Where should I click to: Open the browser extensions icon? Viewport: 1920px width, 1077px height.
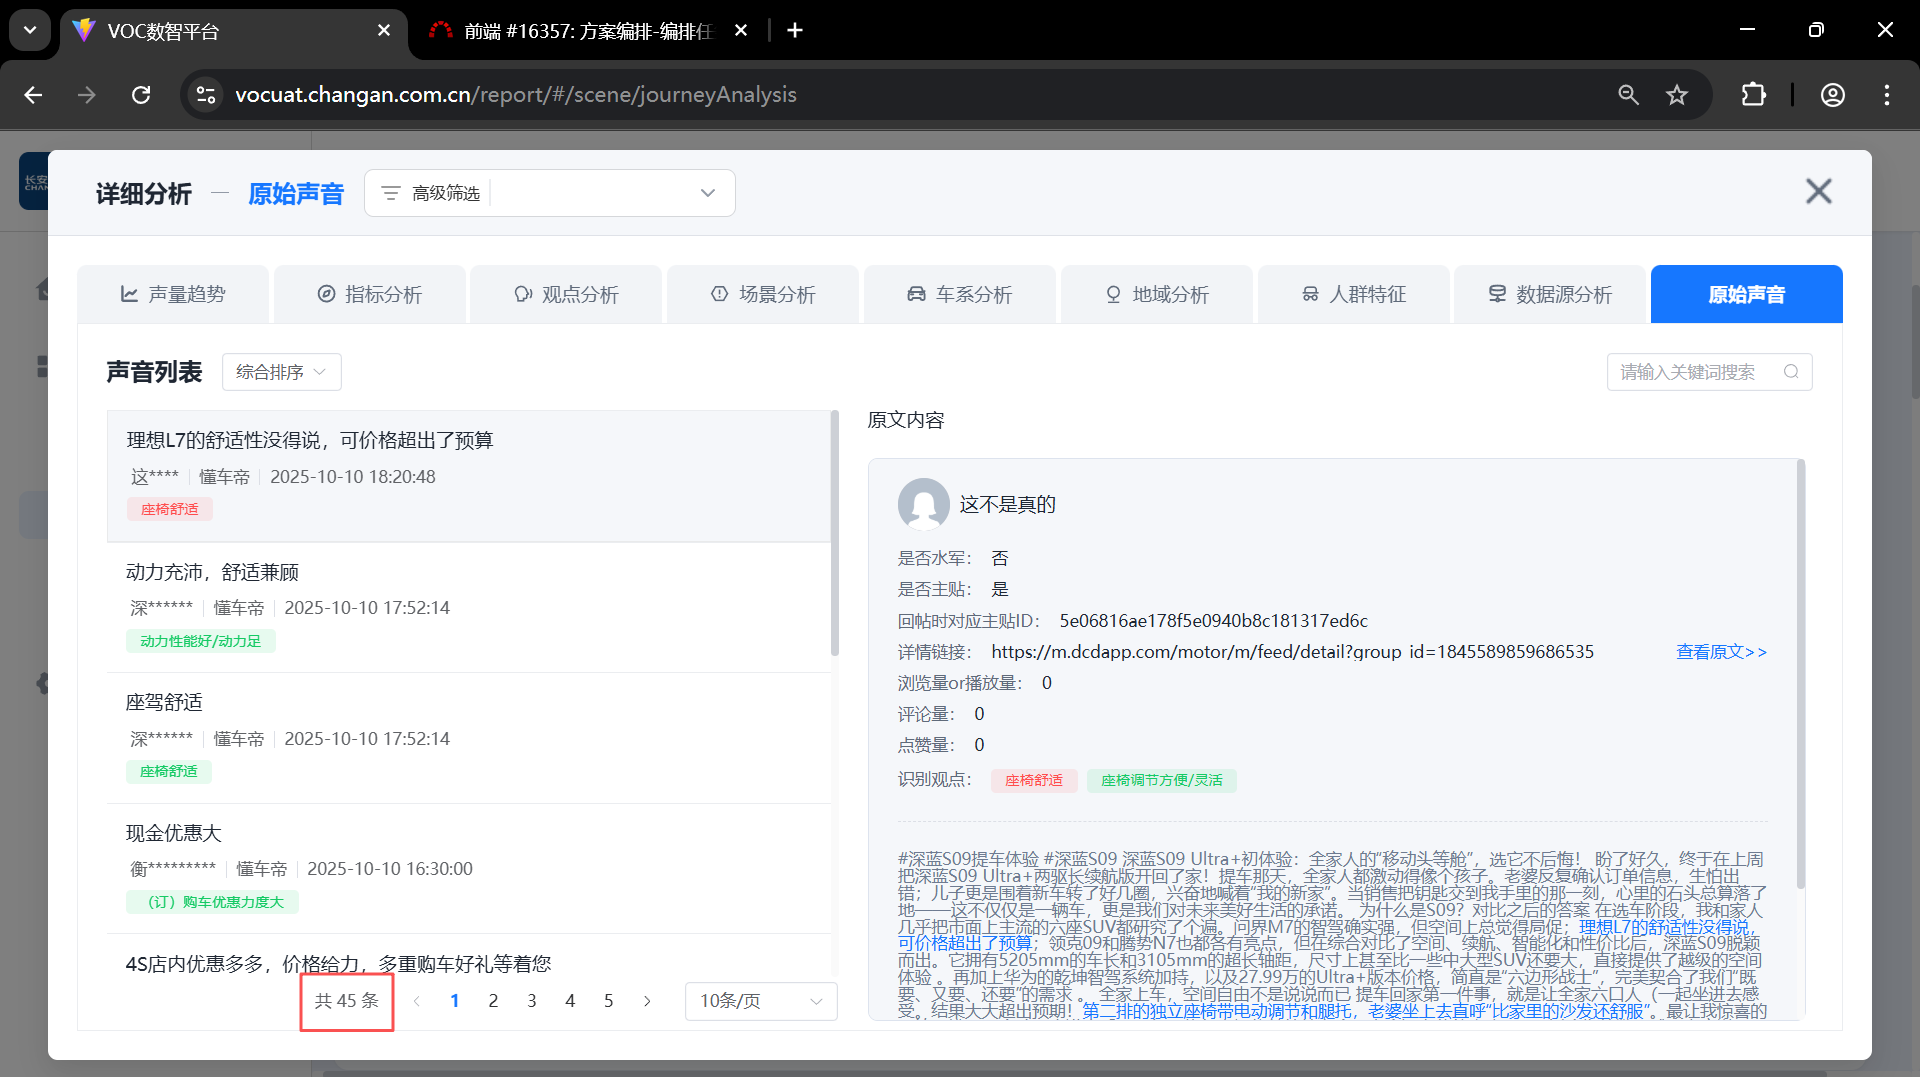click(1753, 95)
